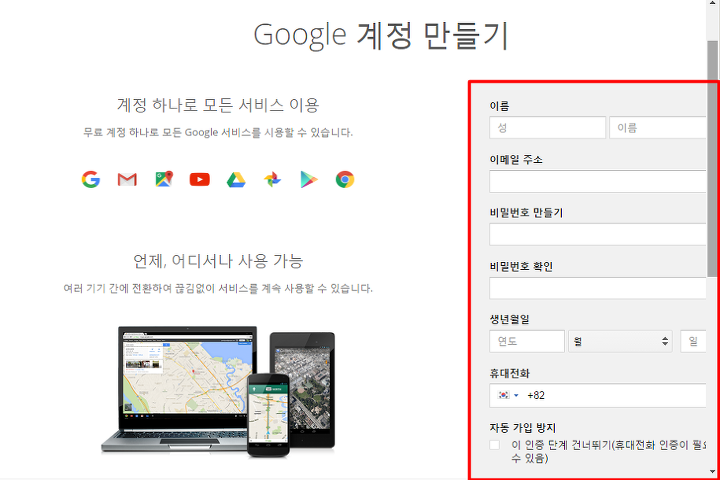Click the YouTube play icon

pos(200,179)
